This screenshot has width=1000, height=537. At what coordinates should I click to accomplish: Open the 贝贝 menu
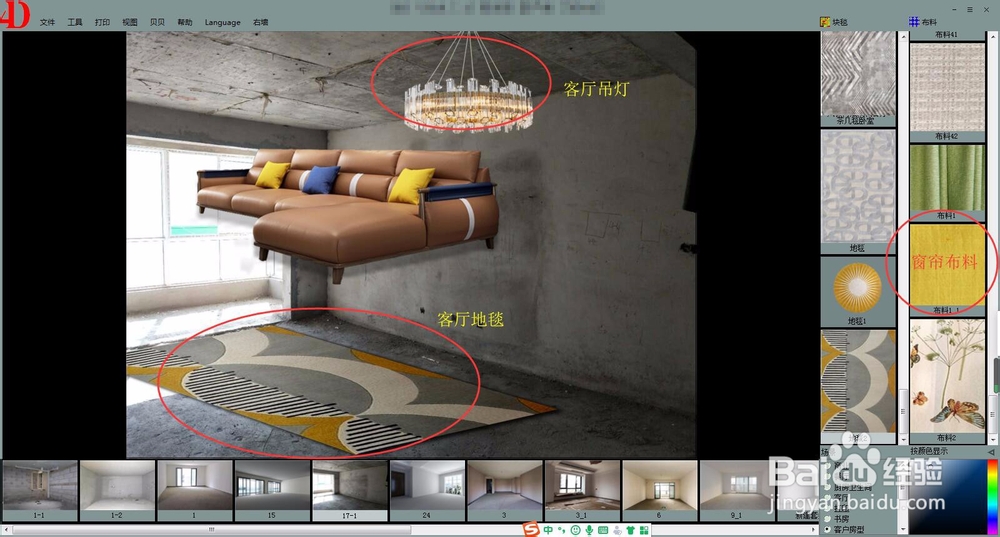(x=158, y=22)
